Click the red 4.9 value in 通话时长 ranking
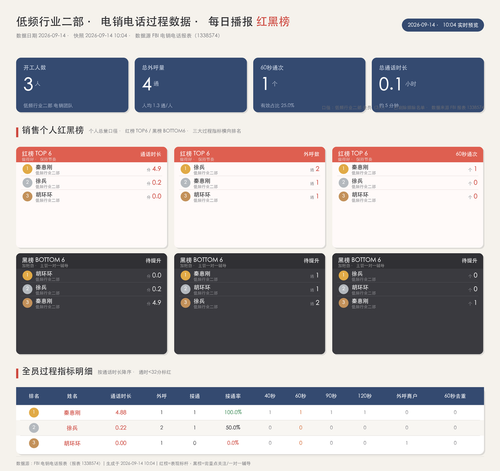Screen dimensions: 500x471 click(x=157, y=169)
